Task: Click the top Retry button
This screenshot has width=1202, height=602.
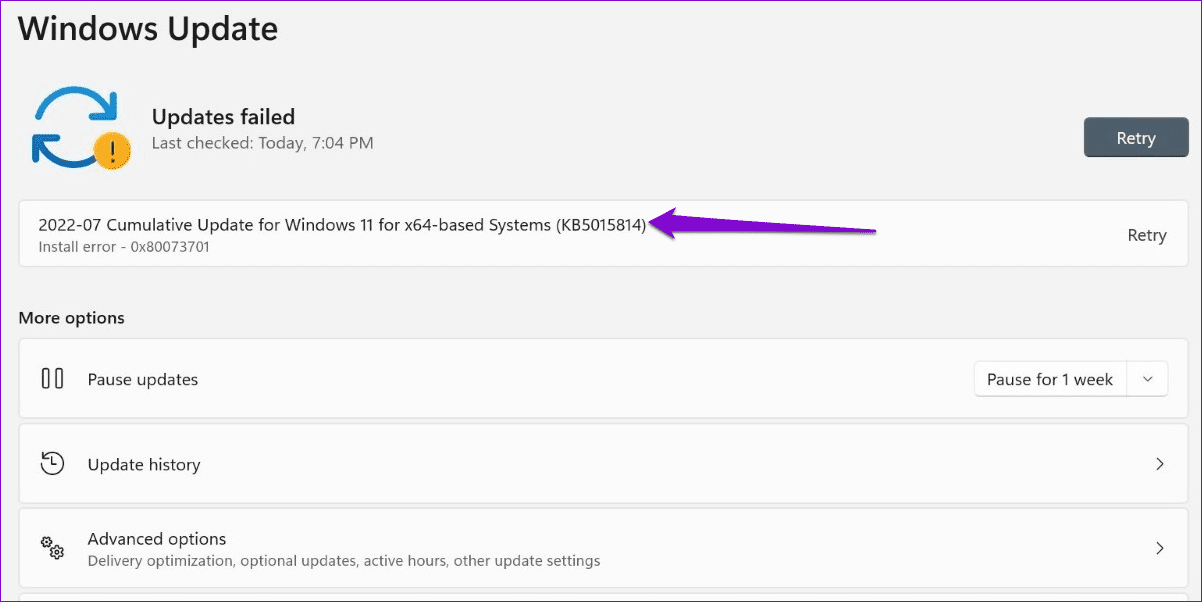Action: [1136, 137]
